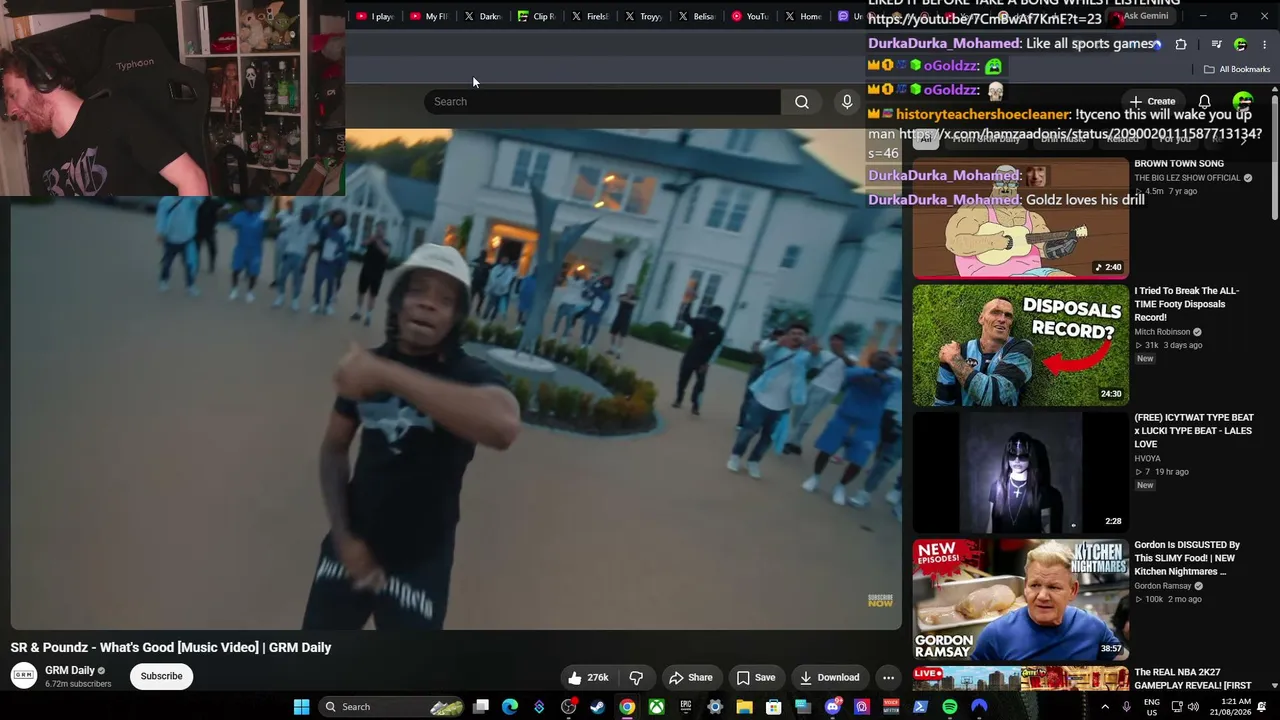1280x720 pixels.
Task: Open the volume icon in the system tray
Action: click(x=1193, y=707)
